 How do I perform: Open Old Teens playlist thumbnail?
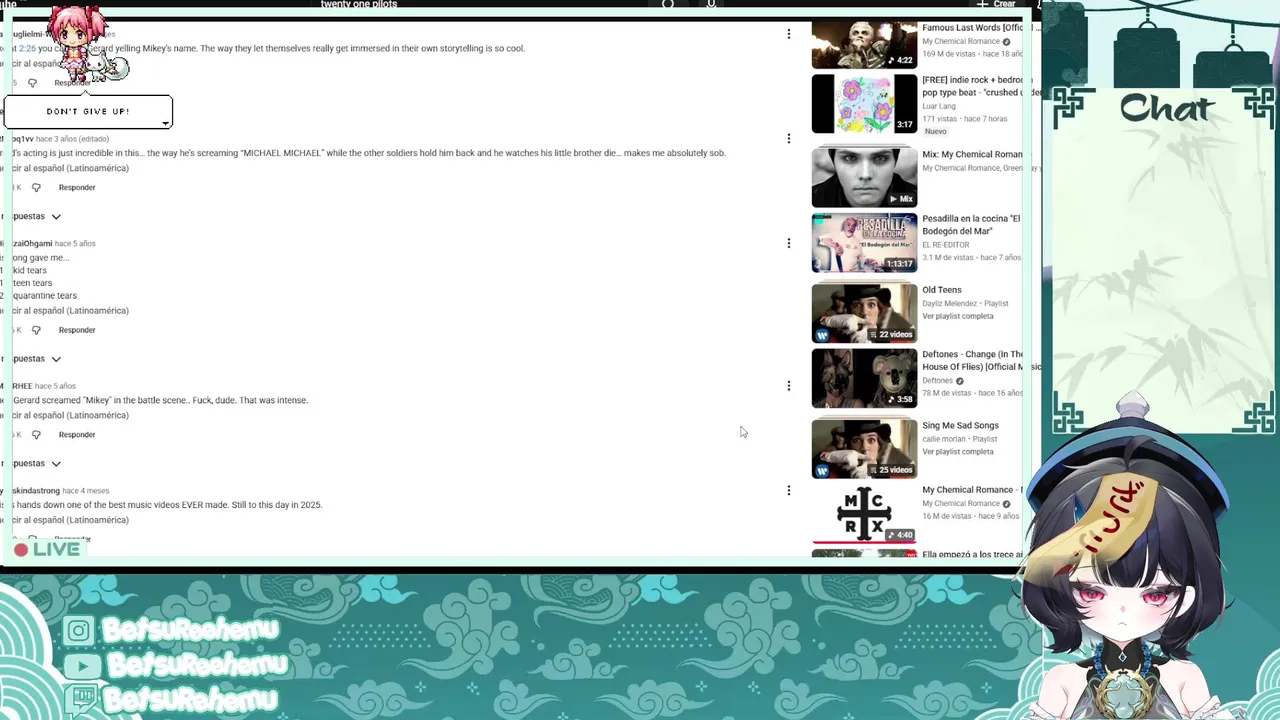click(x=864, y=313)
